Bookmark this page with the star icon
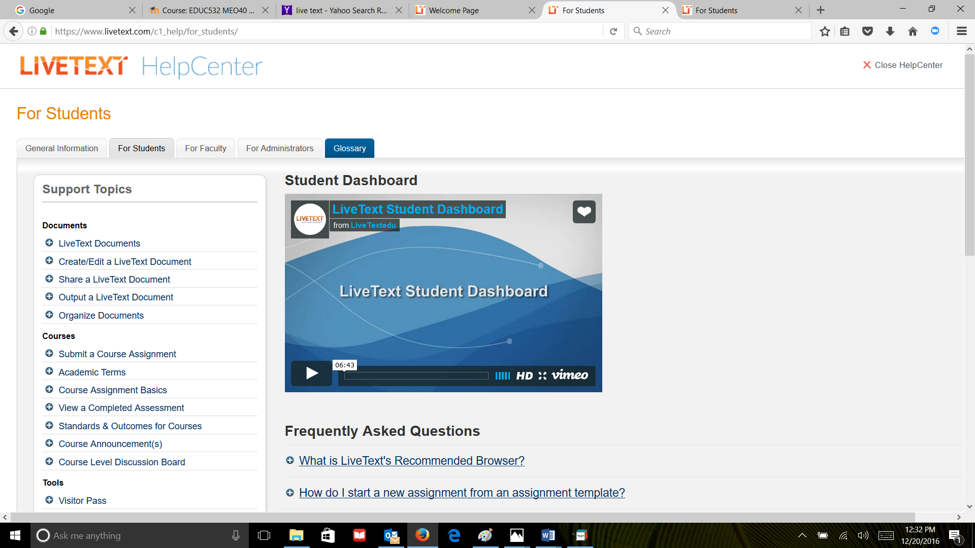The height and width of the screenshot is (548, 975). 825,31
